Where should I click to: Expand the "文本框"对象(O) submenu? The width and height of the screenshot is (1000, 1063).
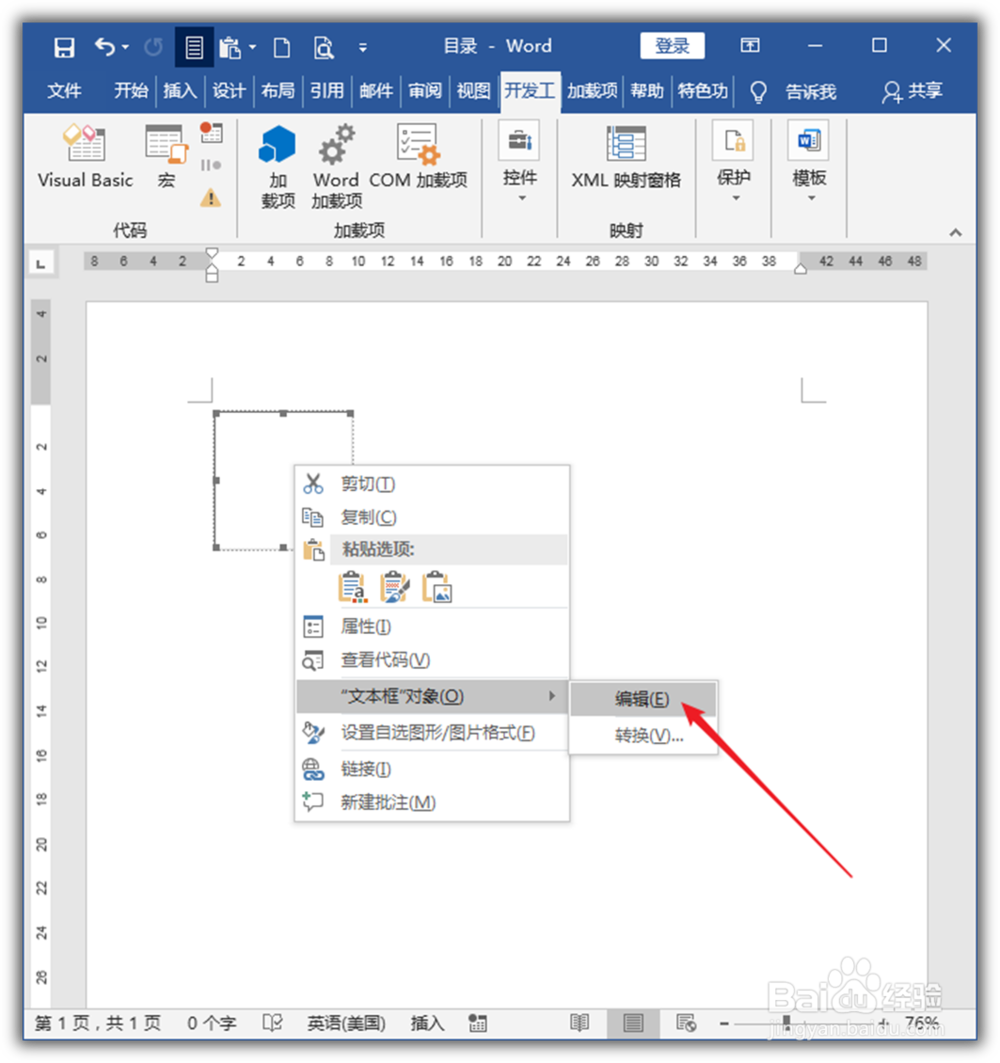(433, 696)
